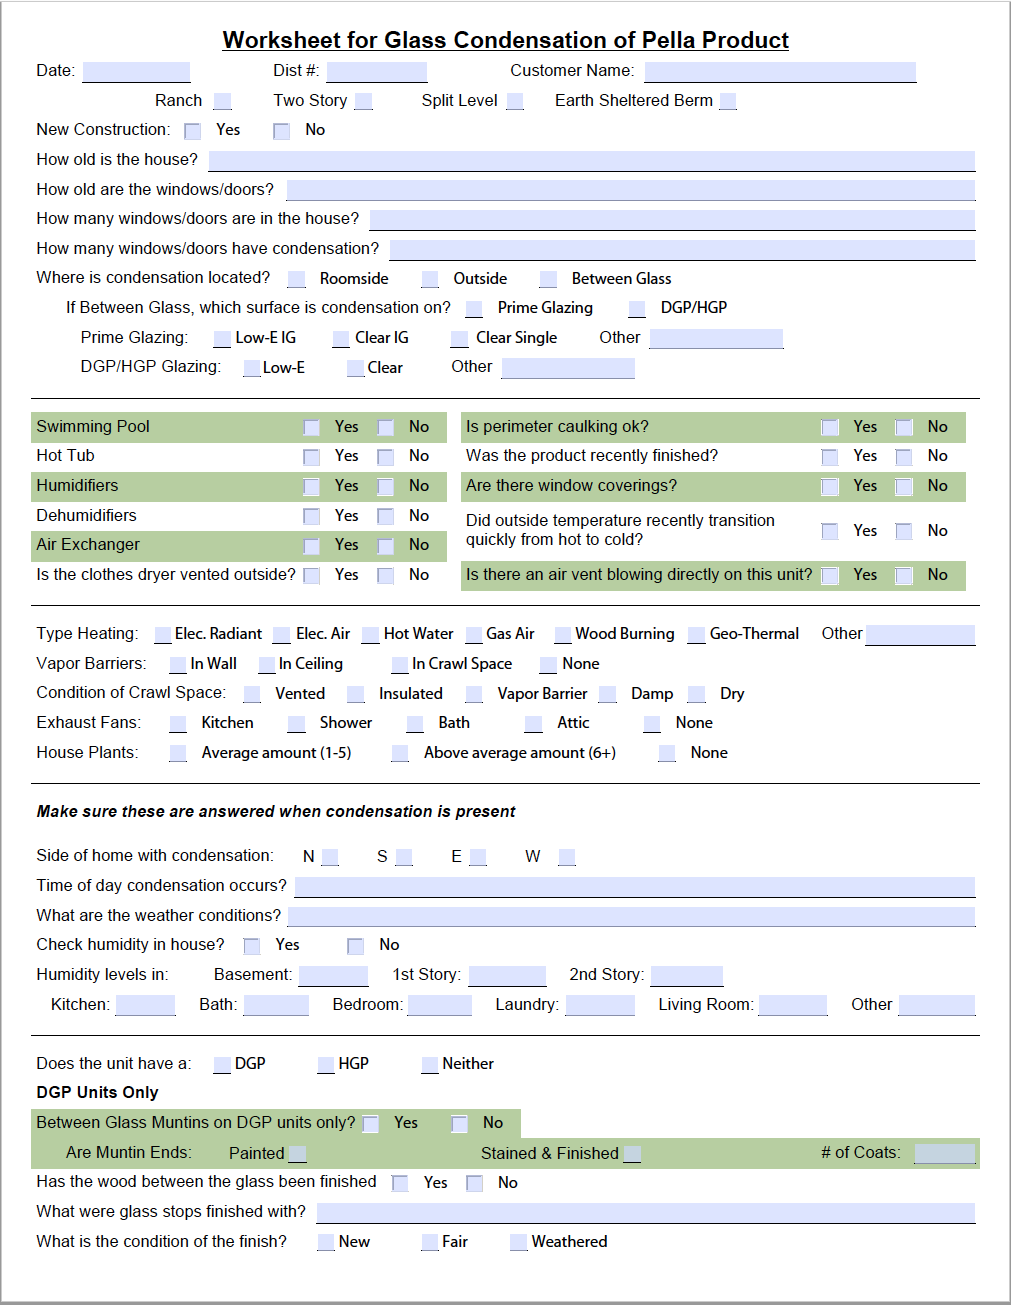Image resolution: width=1011 pixels, height=1305 pixels.
Task: Click the Customer Name field
Action: click(x=780, y=70)
